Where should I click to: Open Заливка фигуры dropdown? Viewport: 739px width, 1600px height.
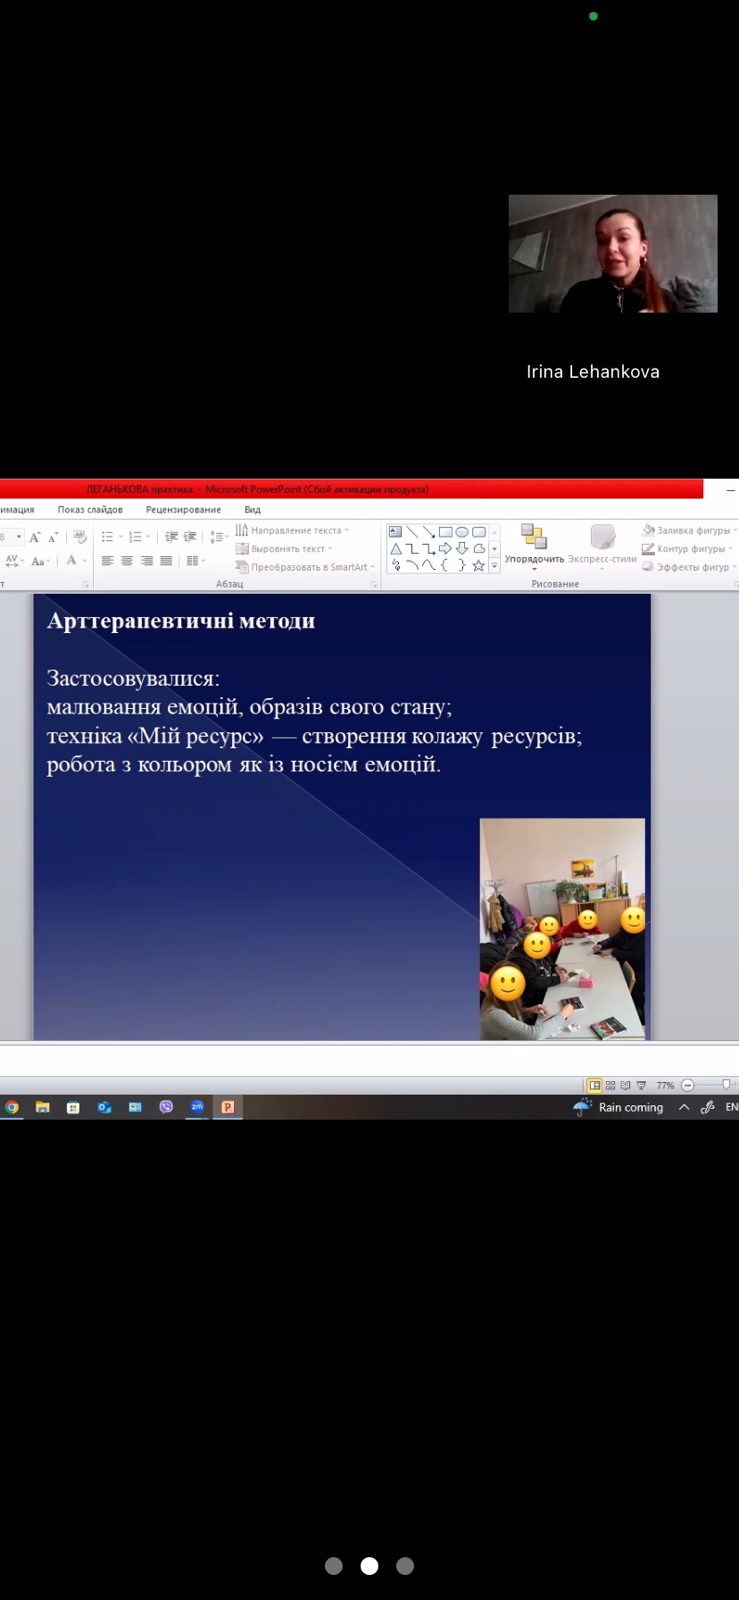[x=692, y=530]
